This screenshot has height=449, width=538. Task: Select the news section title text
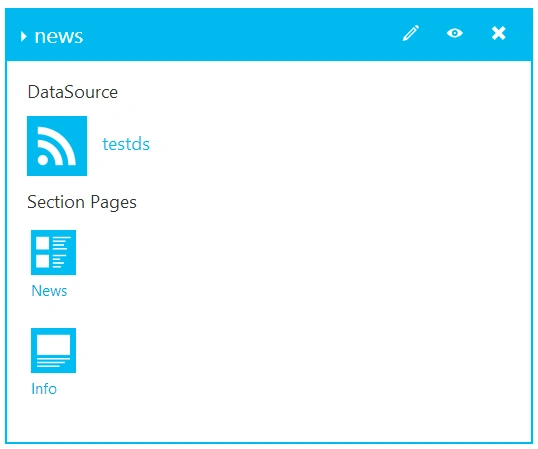point(59,36)
